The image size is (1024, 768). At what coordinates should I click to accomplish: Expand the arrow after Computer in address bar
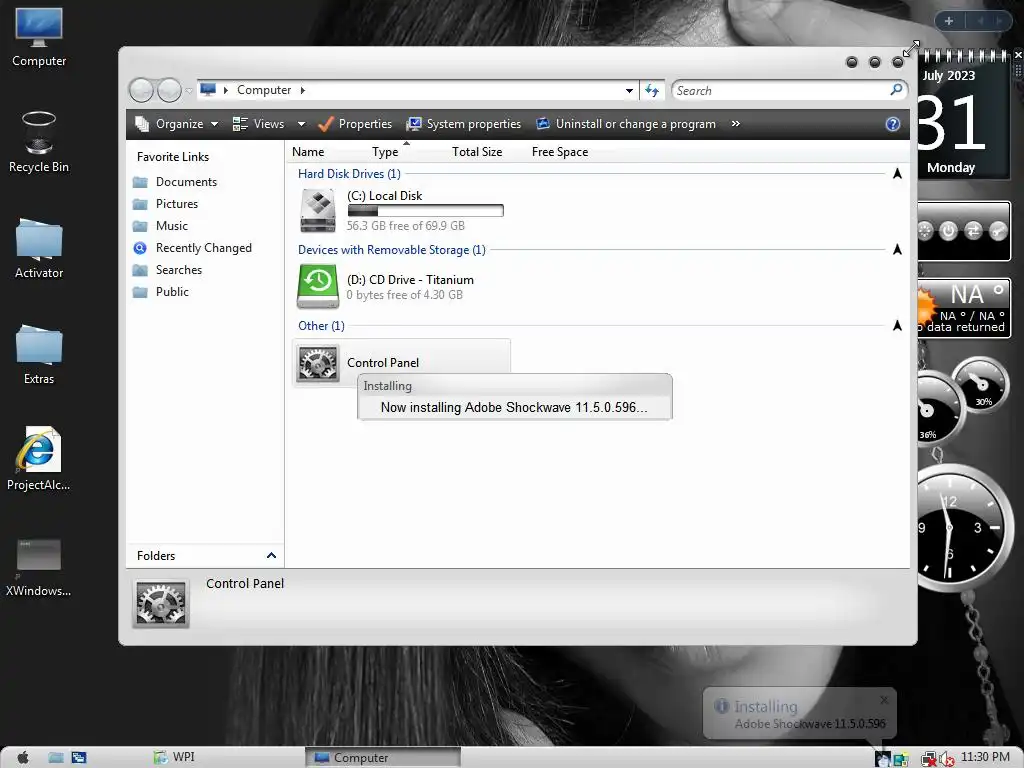coord(302,90)
